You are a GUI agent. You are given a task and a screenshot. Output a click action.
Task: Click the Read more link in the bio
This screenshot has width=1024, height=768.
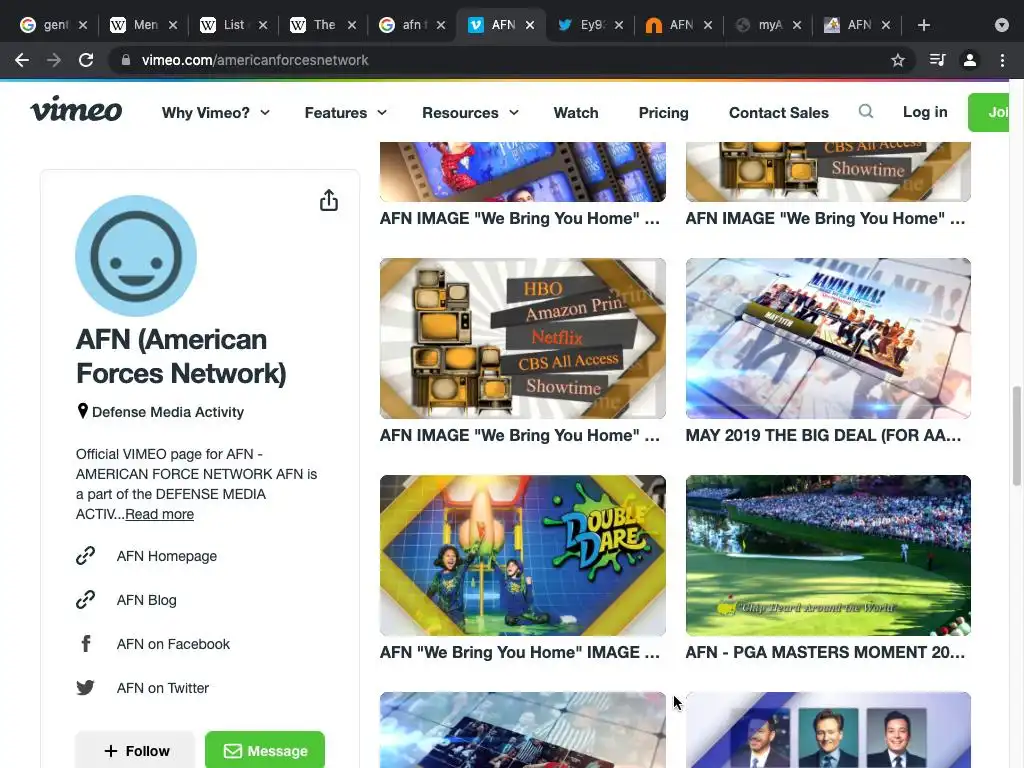[159, 514]
